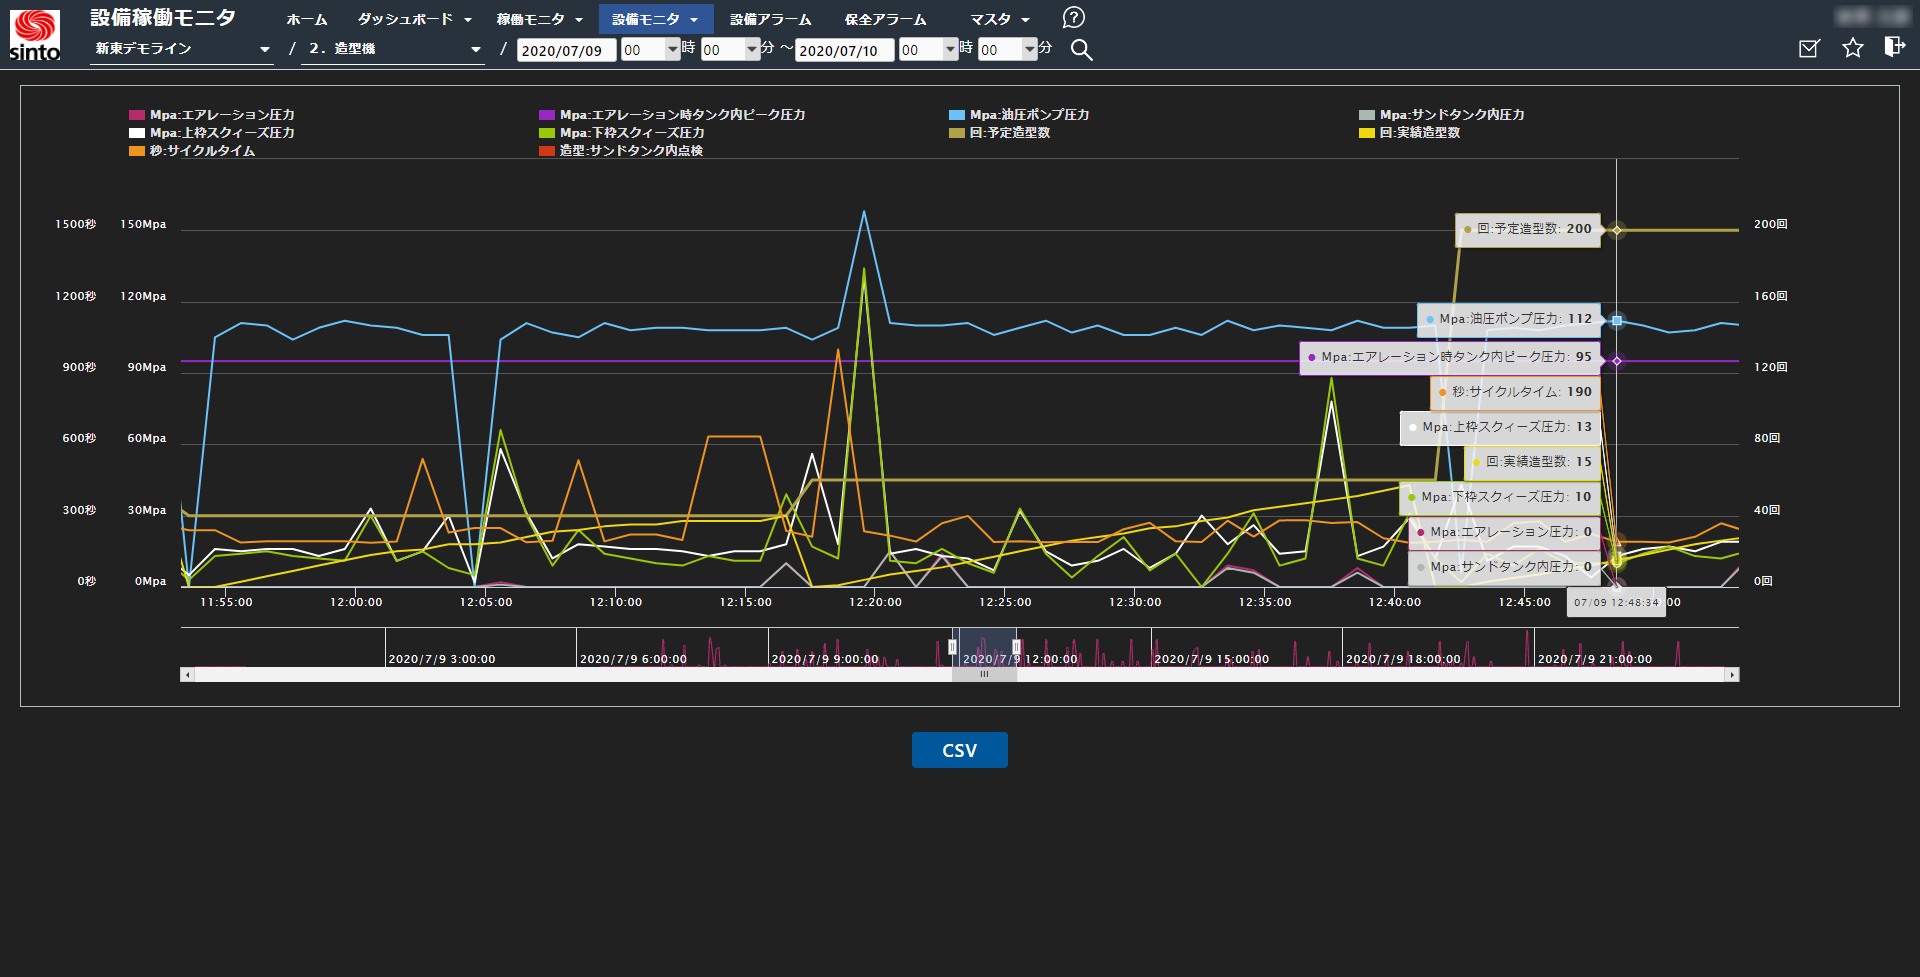Click the CSV export button

(959, 750)
